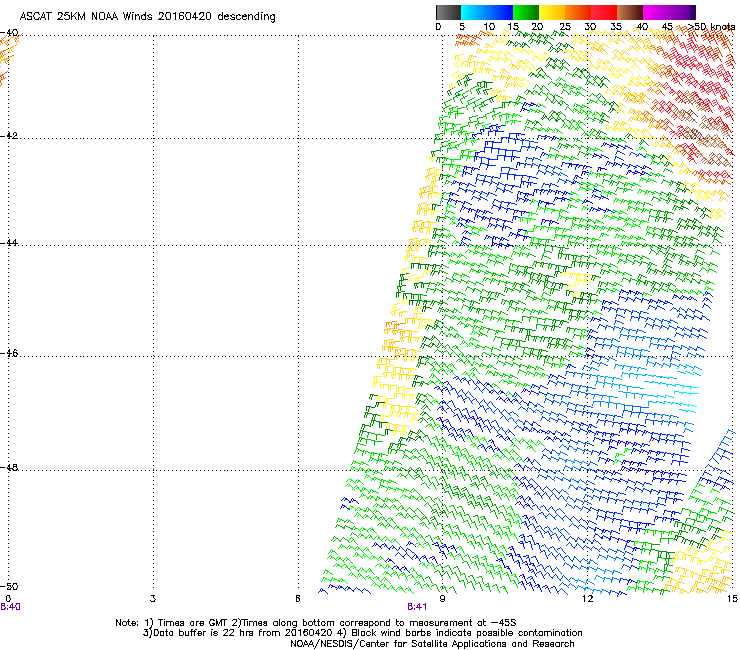Screen dimensions: 740x650
Task: Pick the yellow 20-25 knots legend color
Action: coord(552,12)
